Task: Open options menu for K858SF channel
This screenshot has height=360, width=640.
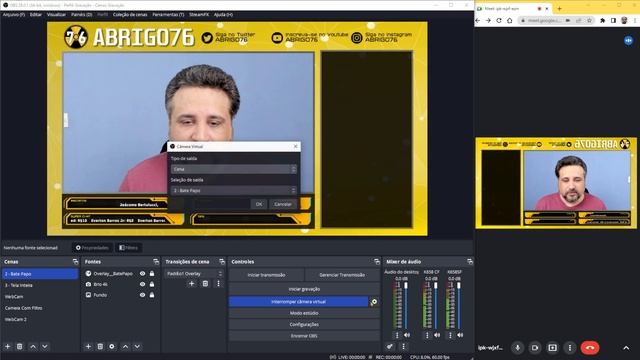Action: [x=451, y=335]
